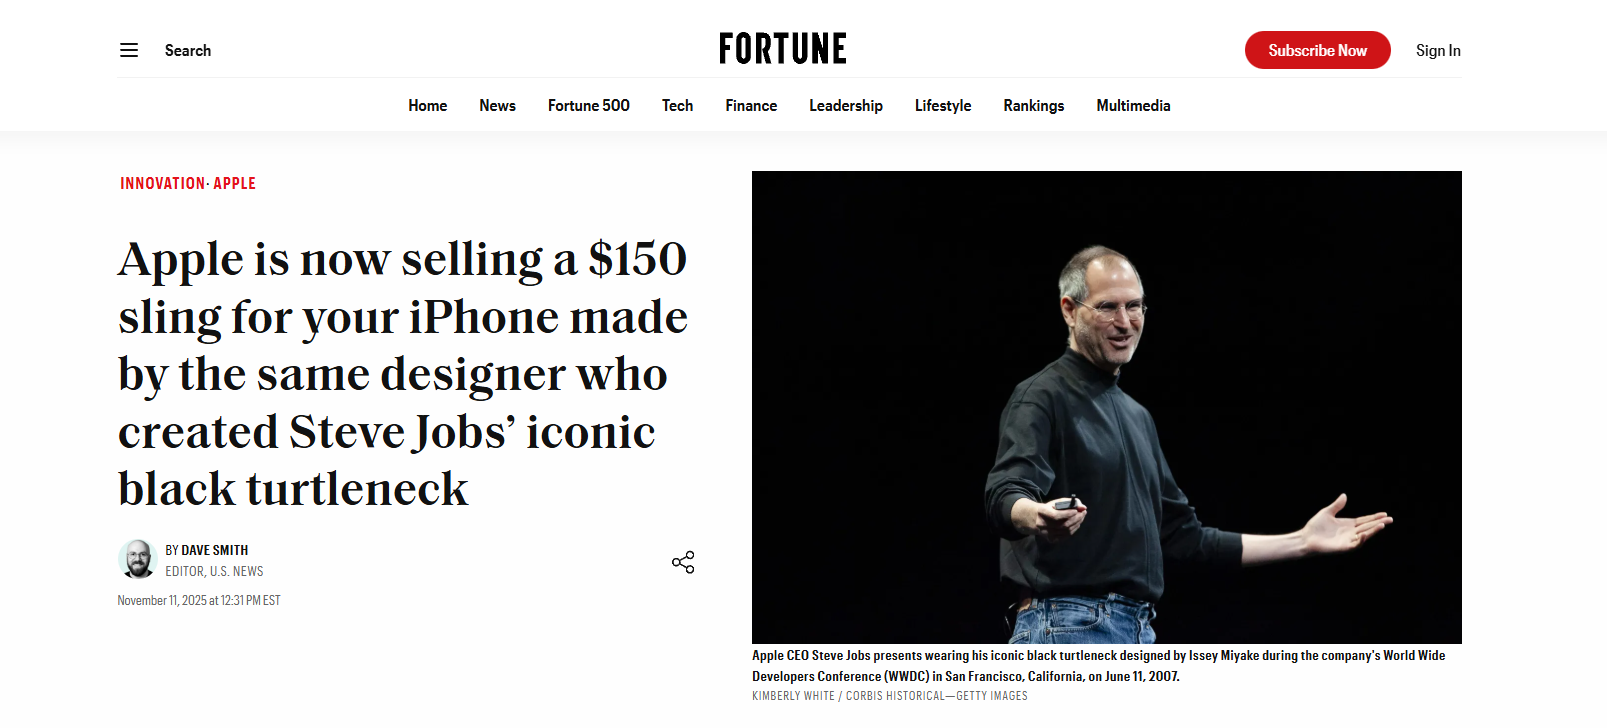Click Dave Smith's author avatar
The width and height of the screenshot is (1607, 728).
[137, 559]
